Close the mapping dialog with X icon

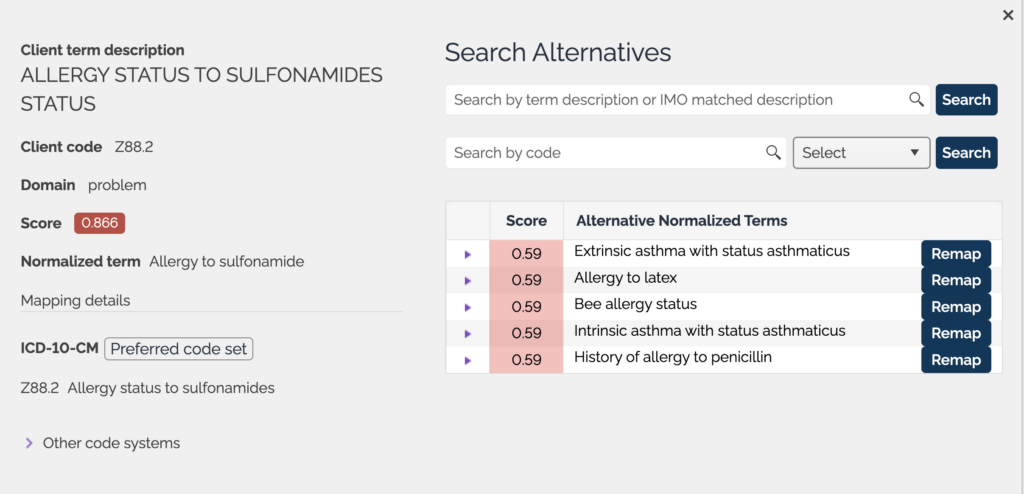pyautogui.click(x=1008, y=15)
